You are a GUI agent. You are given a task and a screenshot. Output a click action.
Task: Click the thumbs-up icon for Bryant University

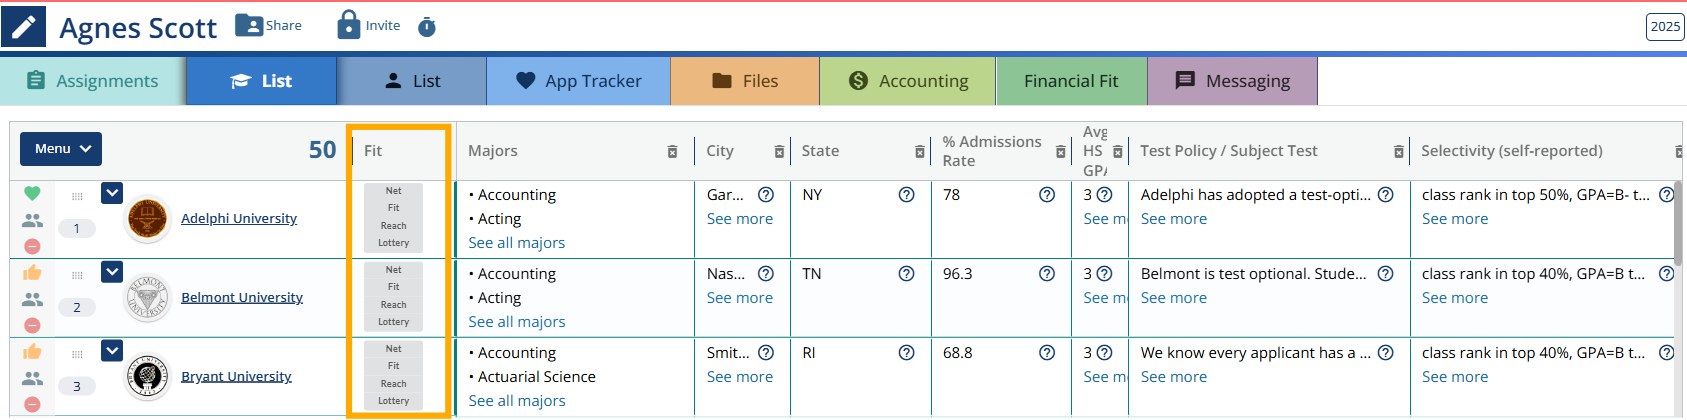click(32, 351)
